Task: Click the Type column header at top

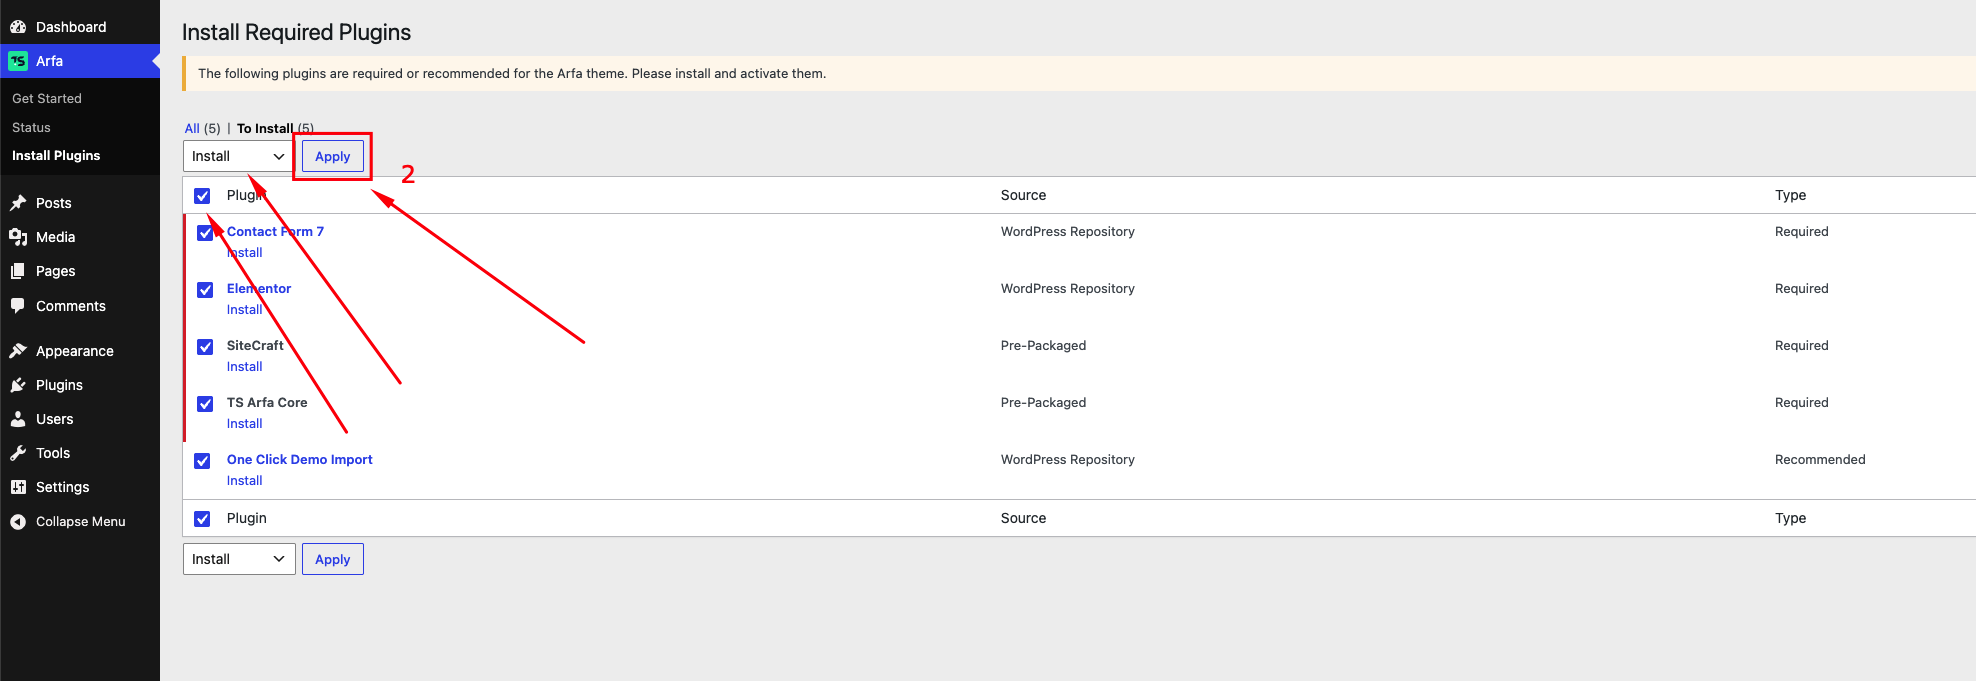Action: tap(1791, 195)
